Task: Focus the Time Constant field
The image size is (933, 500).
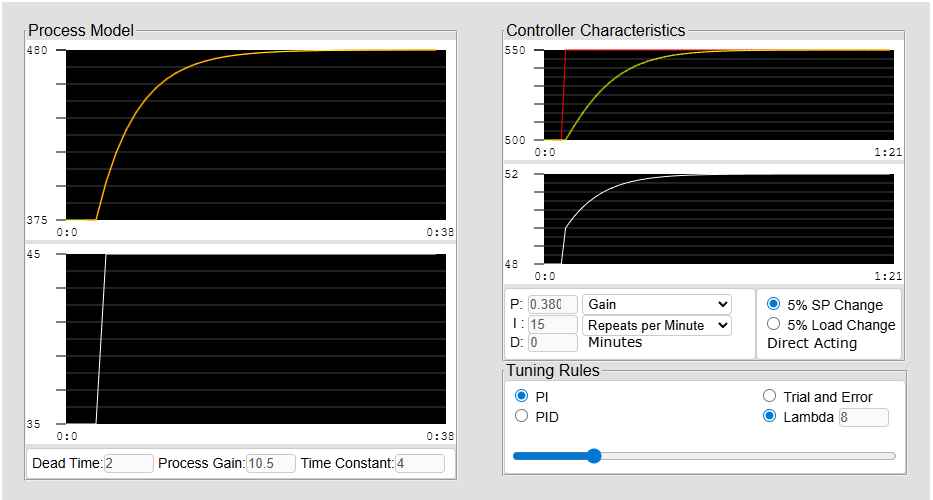Action: coord(419,463)
